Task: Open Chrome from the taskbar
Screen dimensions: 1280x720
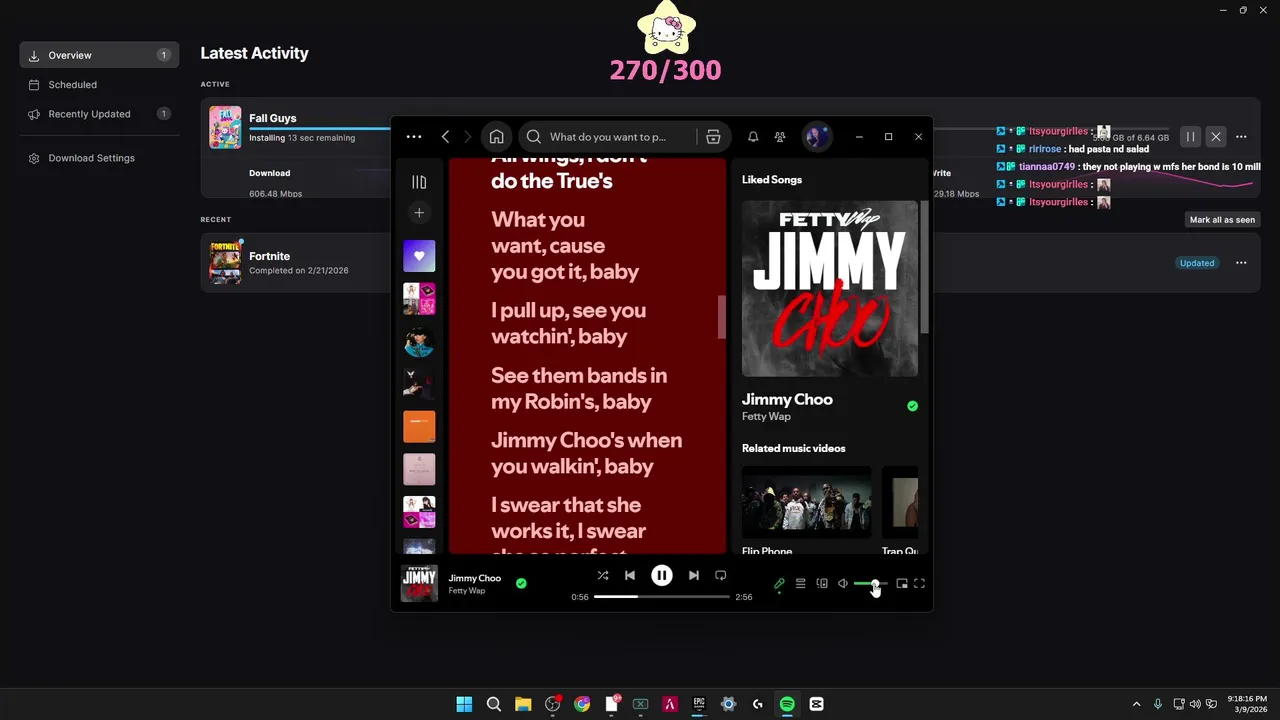Action: coord(582,704)
